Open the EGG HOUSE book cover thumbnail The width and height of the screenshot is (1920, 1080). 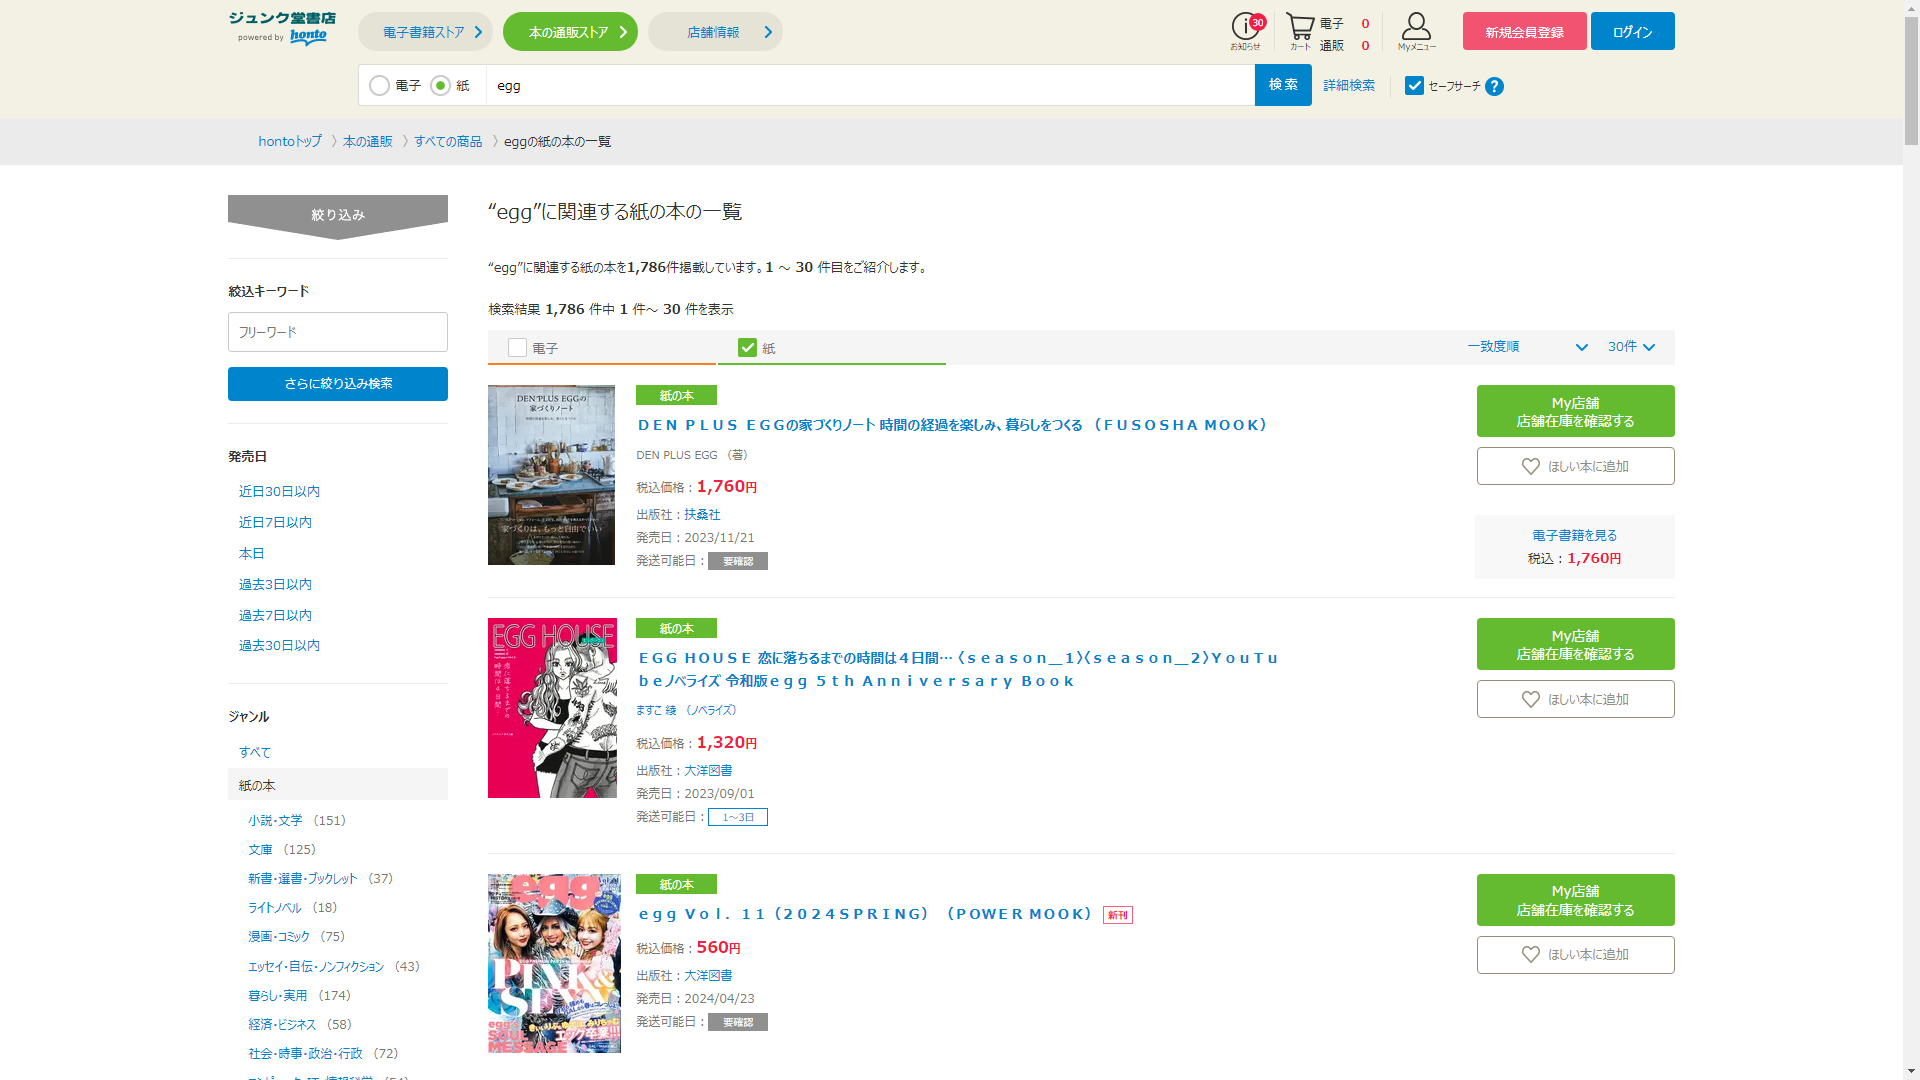tap(552, 708)
